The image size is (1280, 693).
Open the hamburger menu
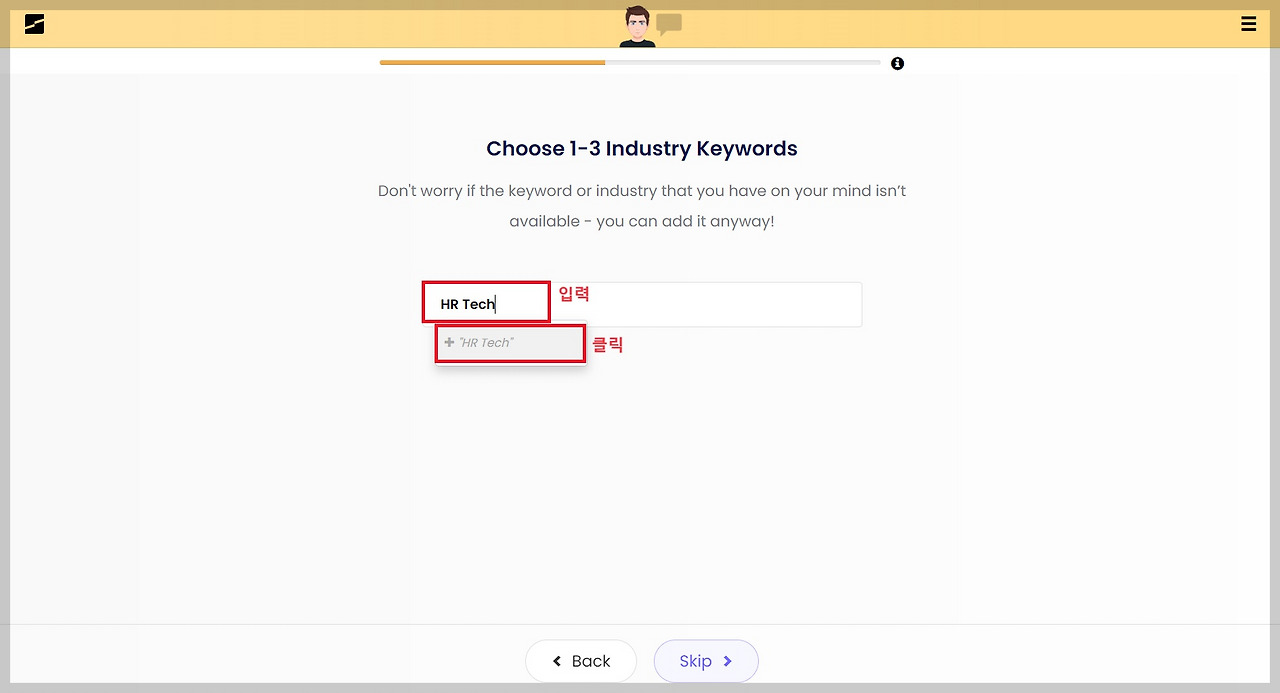[x=1248, y=24]
